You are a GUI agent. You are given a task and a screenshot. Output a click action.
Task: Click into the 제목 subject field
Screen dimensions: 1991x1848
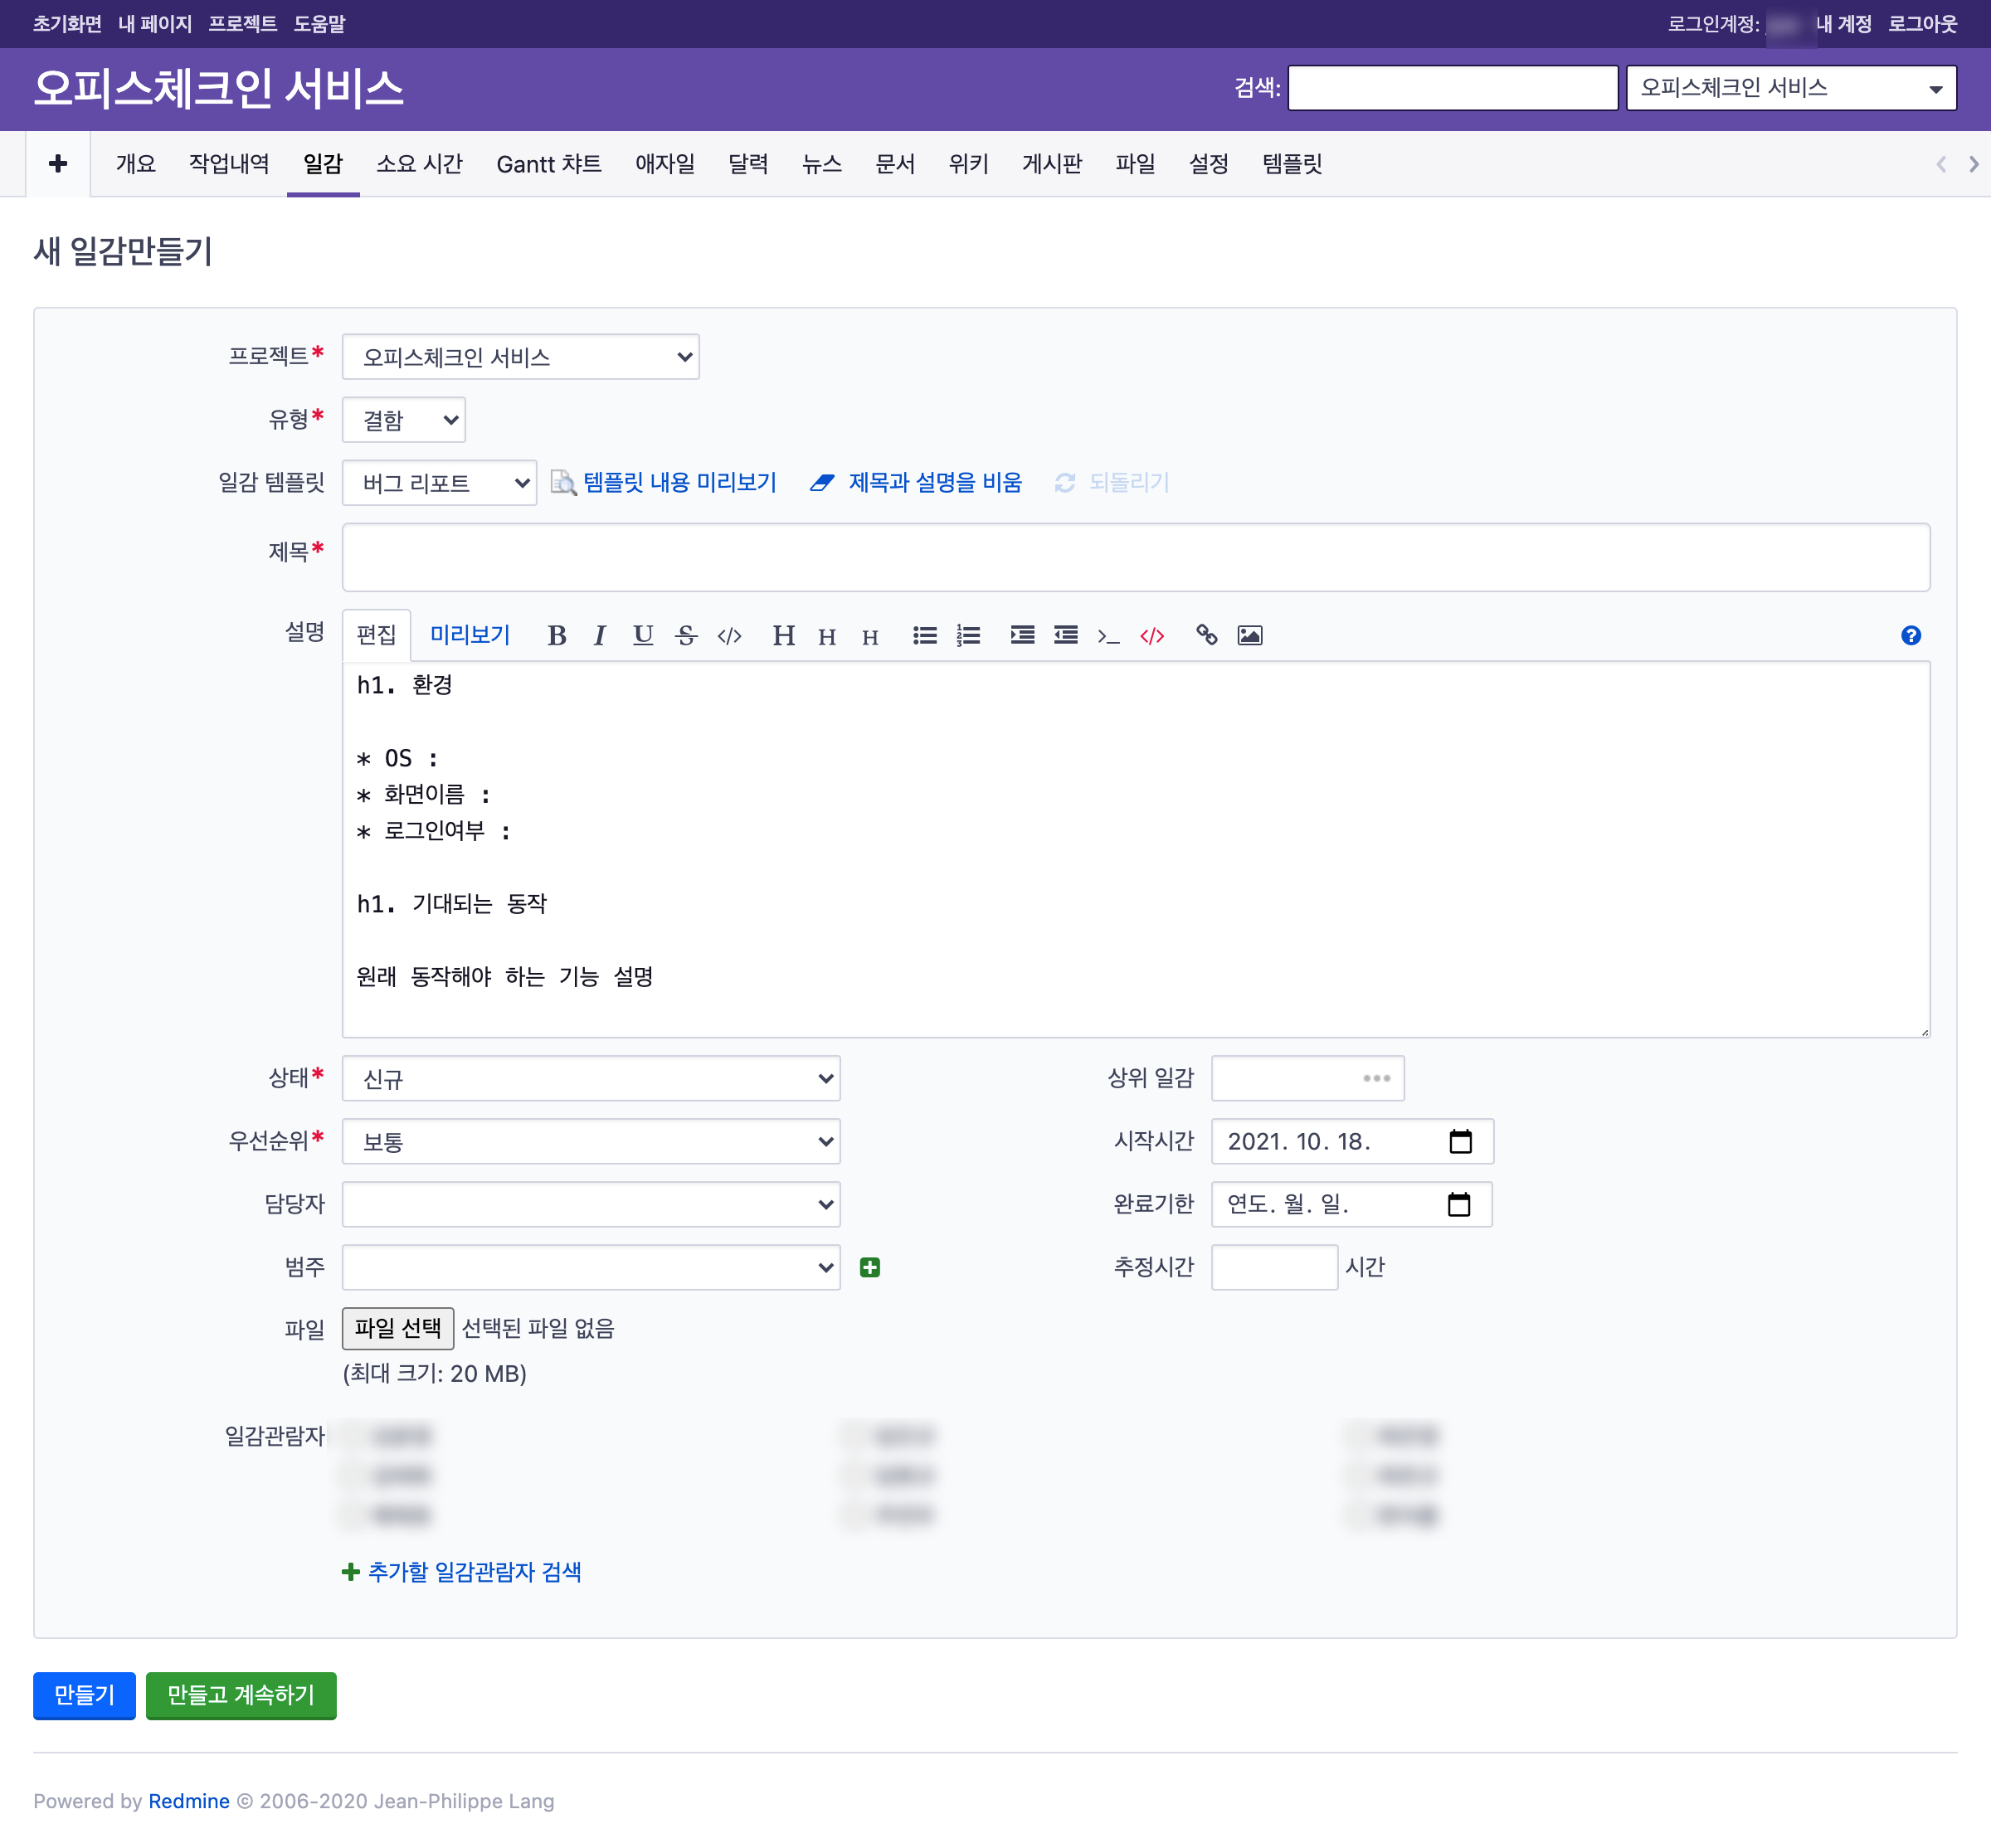tap(1135, 557)
